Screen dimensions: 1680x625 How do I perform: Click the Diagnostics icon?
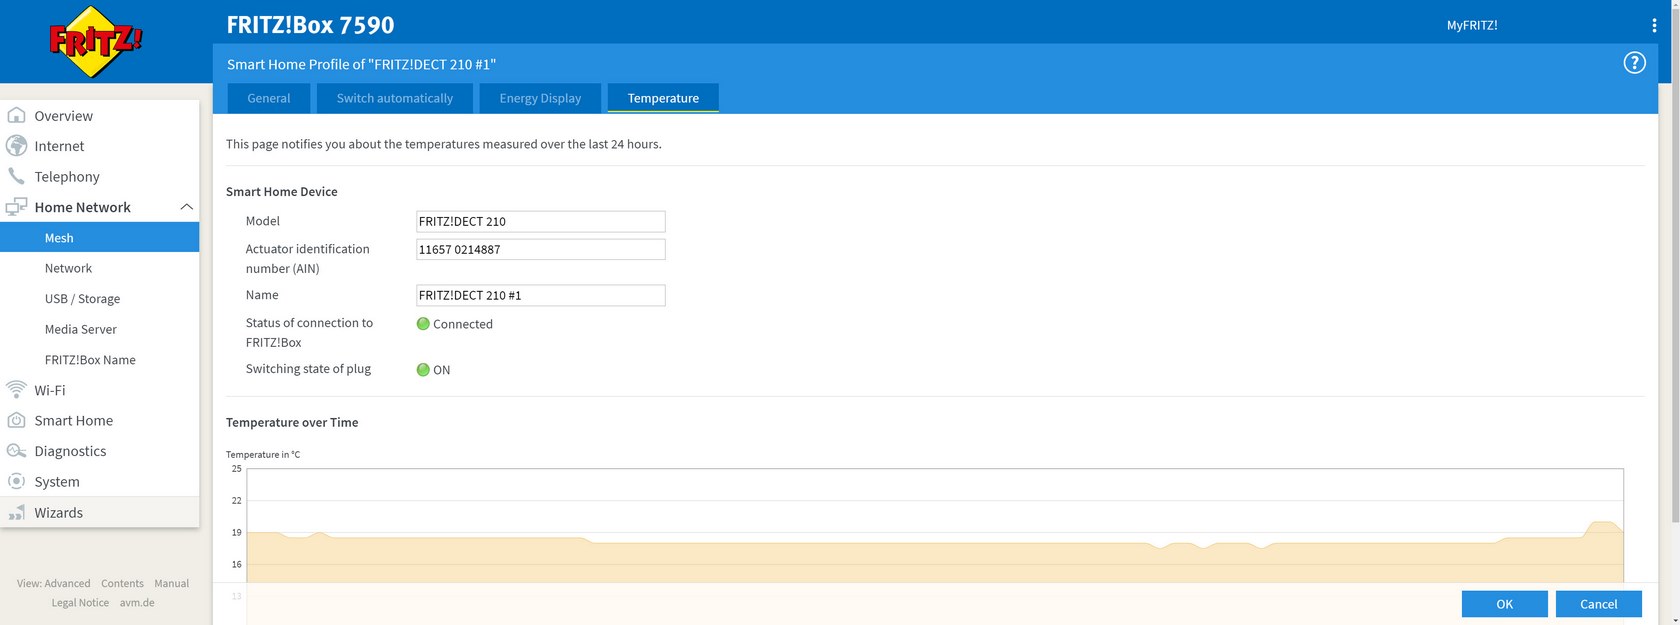pyautogui.click(x=16, y=451)
